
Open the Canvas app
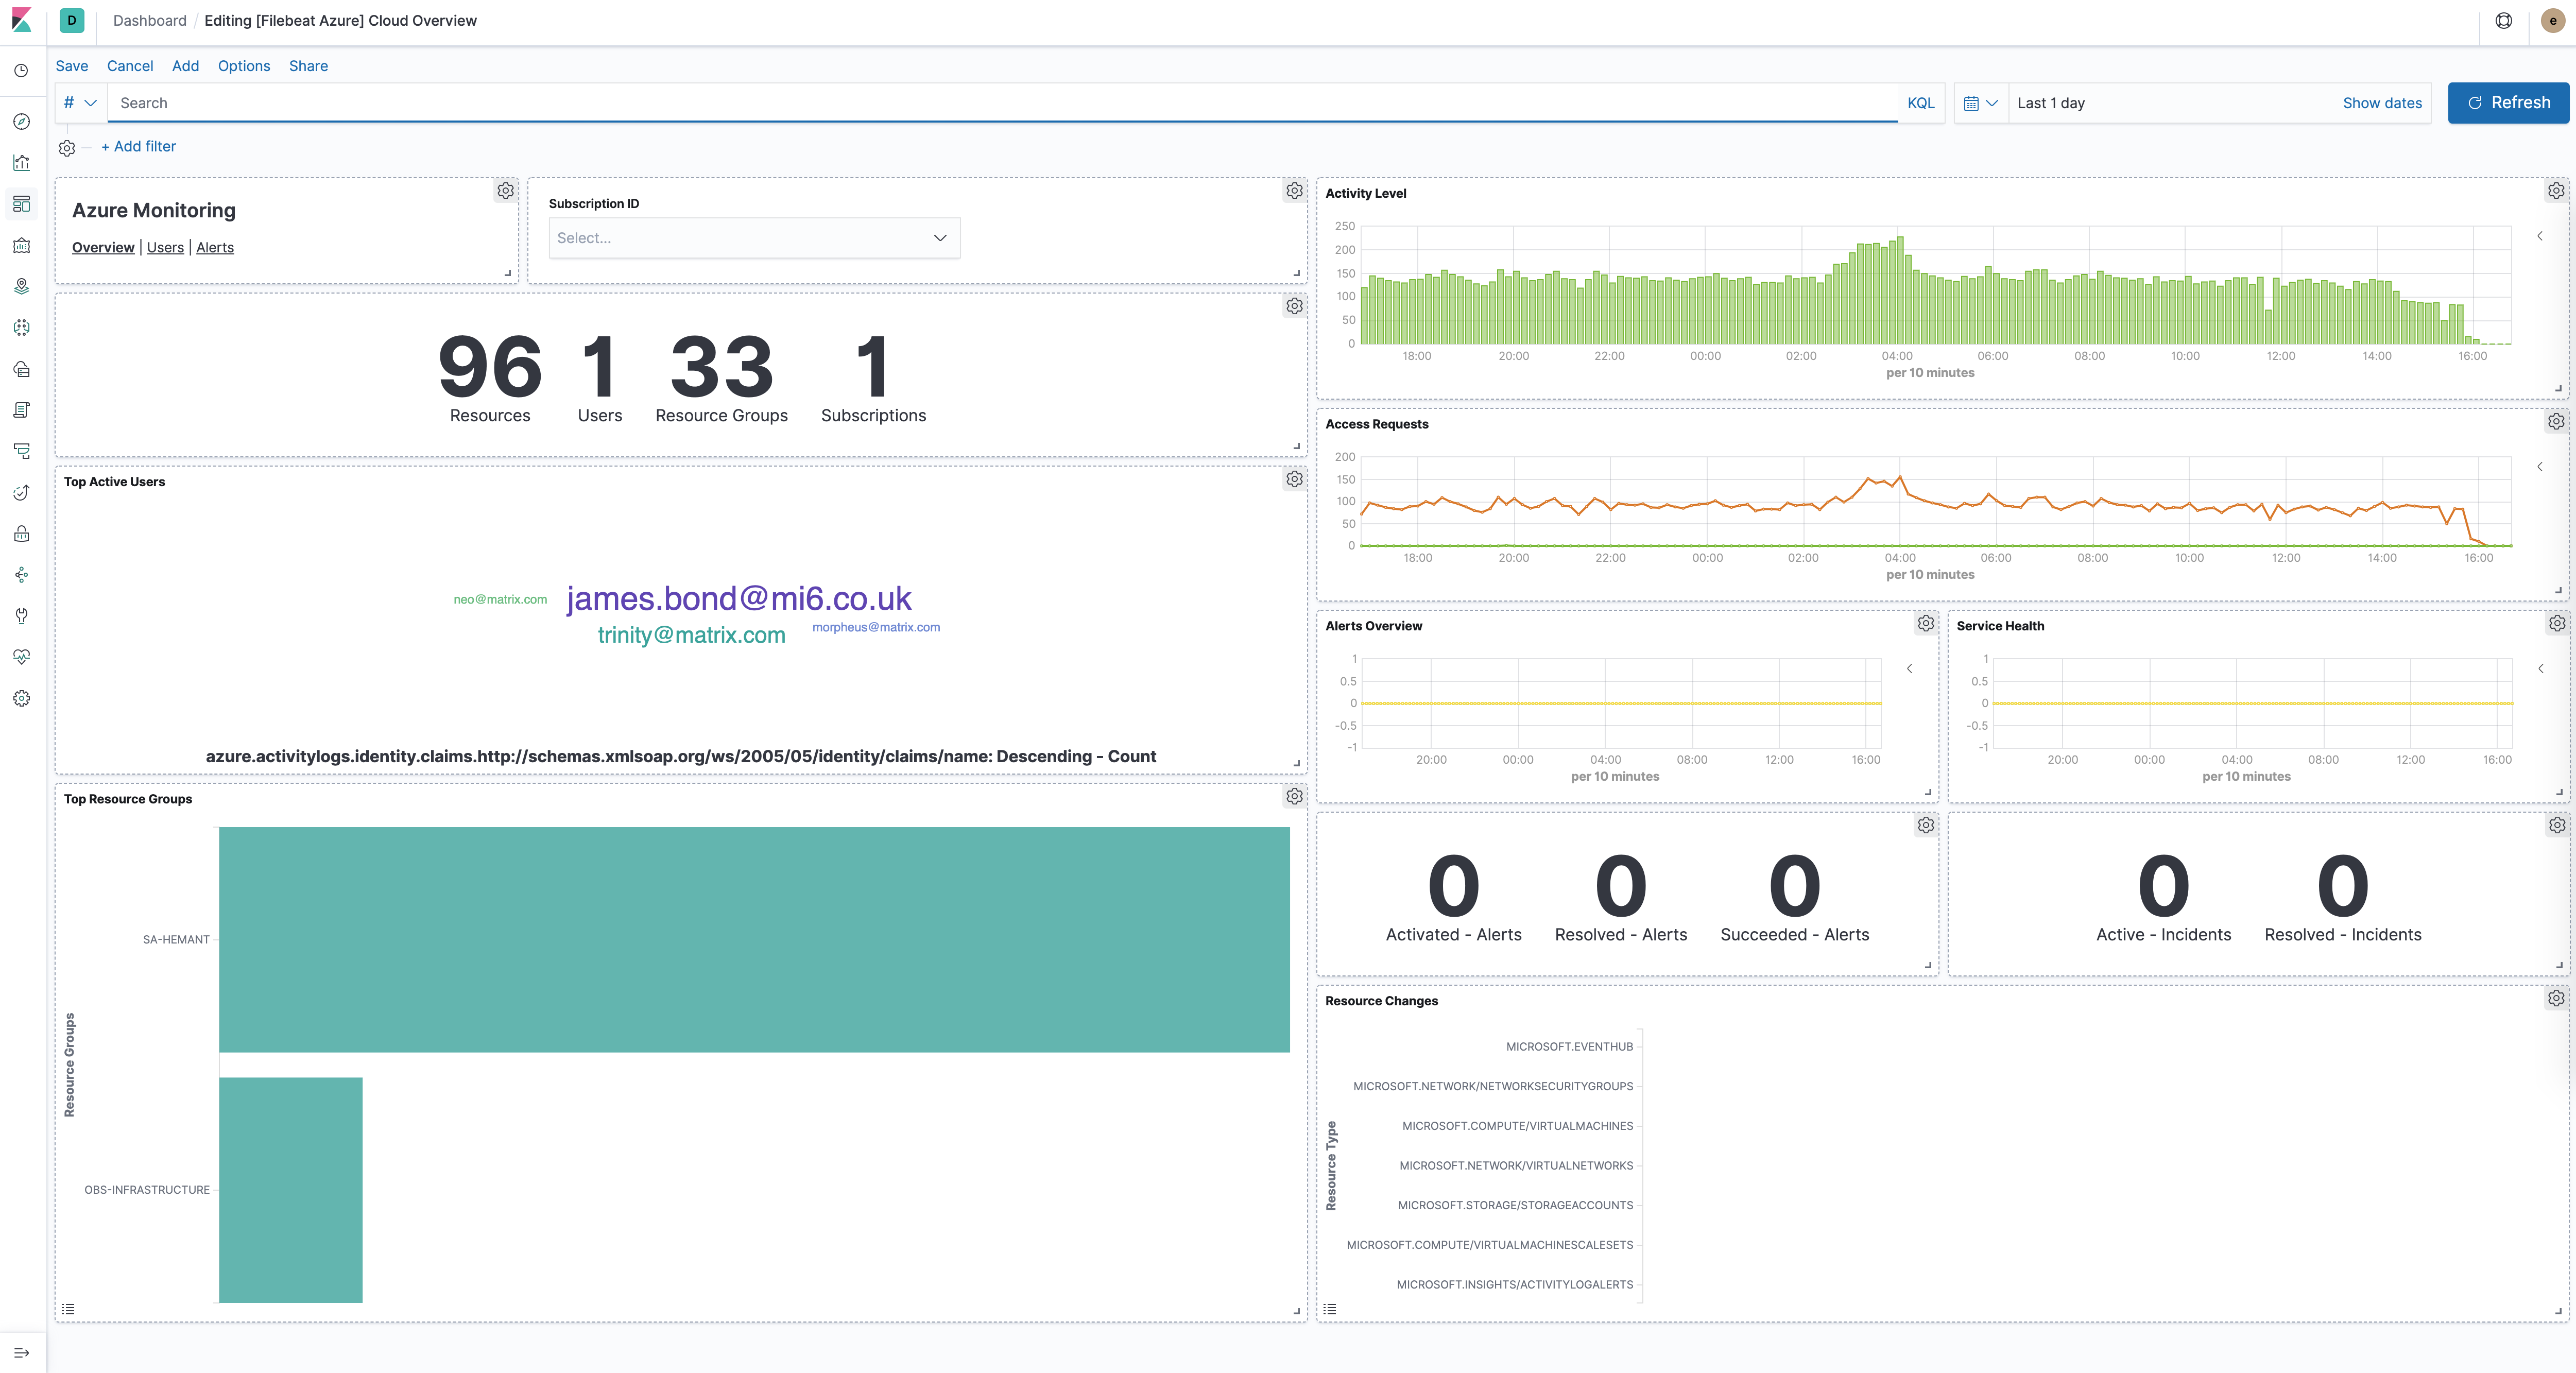pyautogui.click(x=21, y=245)
